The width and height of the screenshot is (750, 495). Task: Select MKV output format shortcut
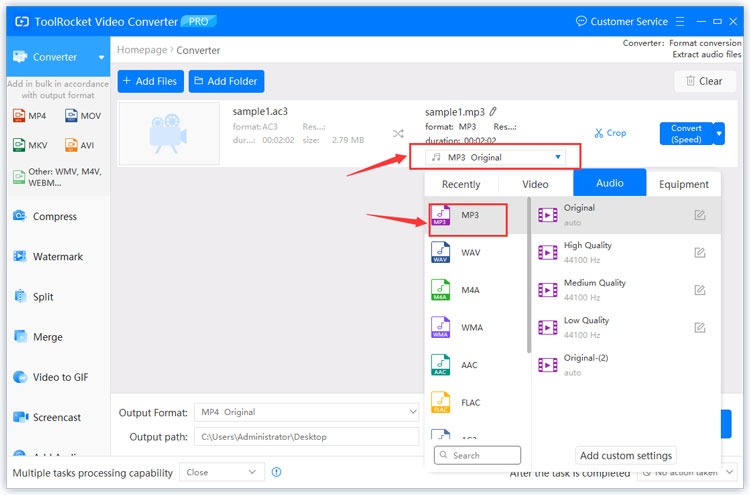click(x=30, y=145)
